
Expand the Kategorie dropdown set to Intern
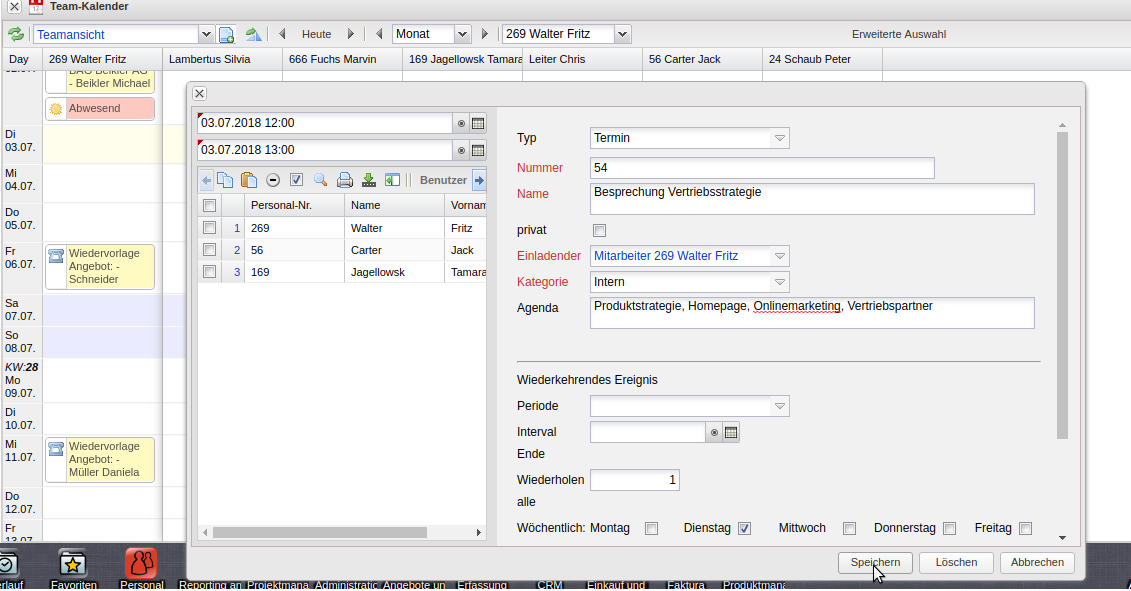(x=780, y=283)
